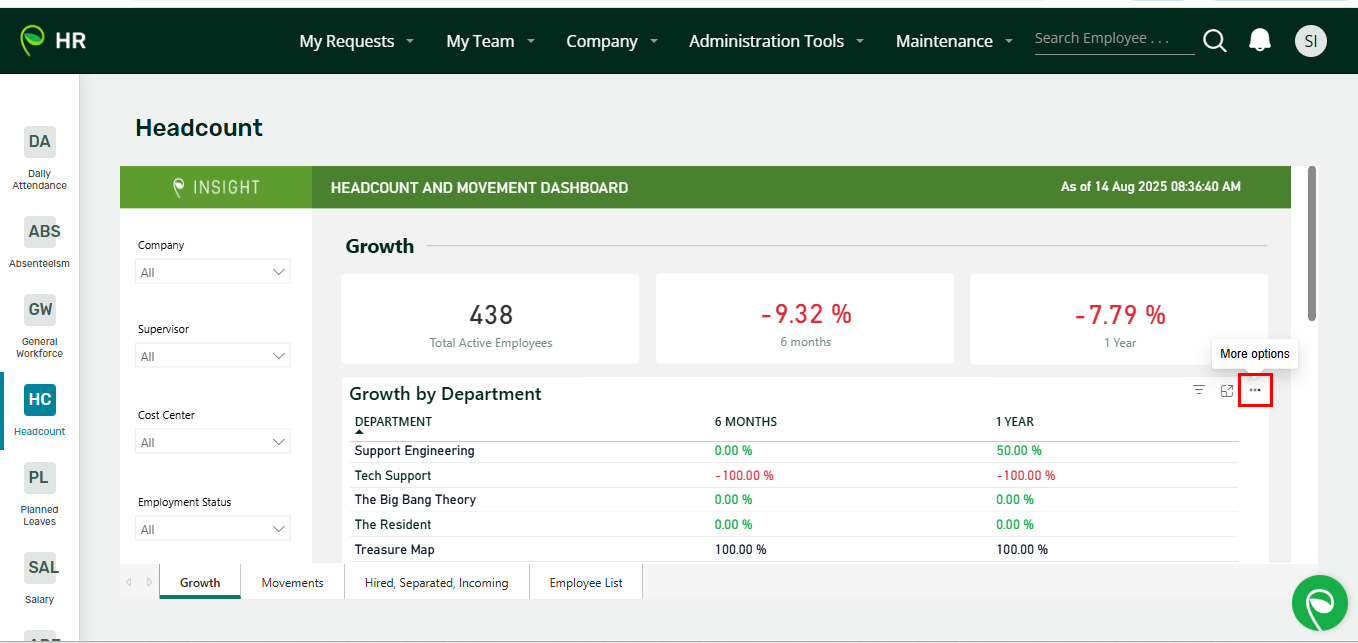Click the Search Employee input field
The image size is (1358, 643).
[1113, 39]
